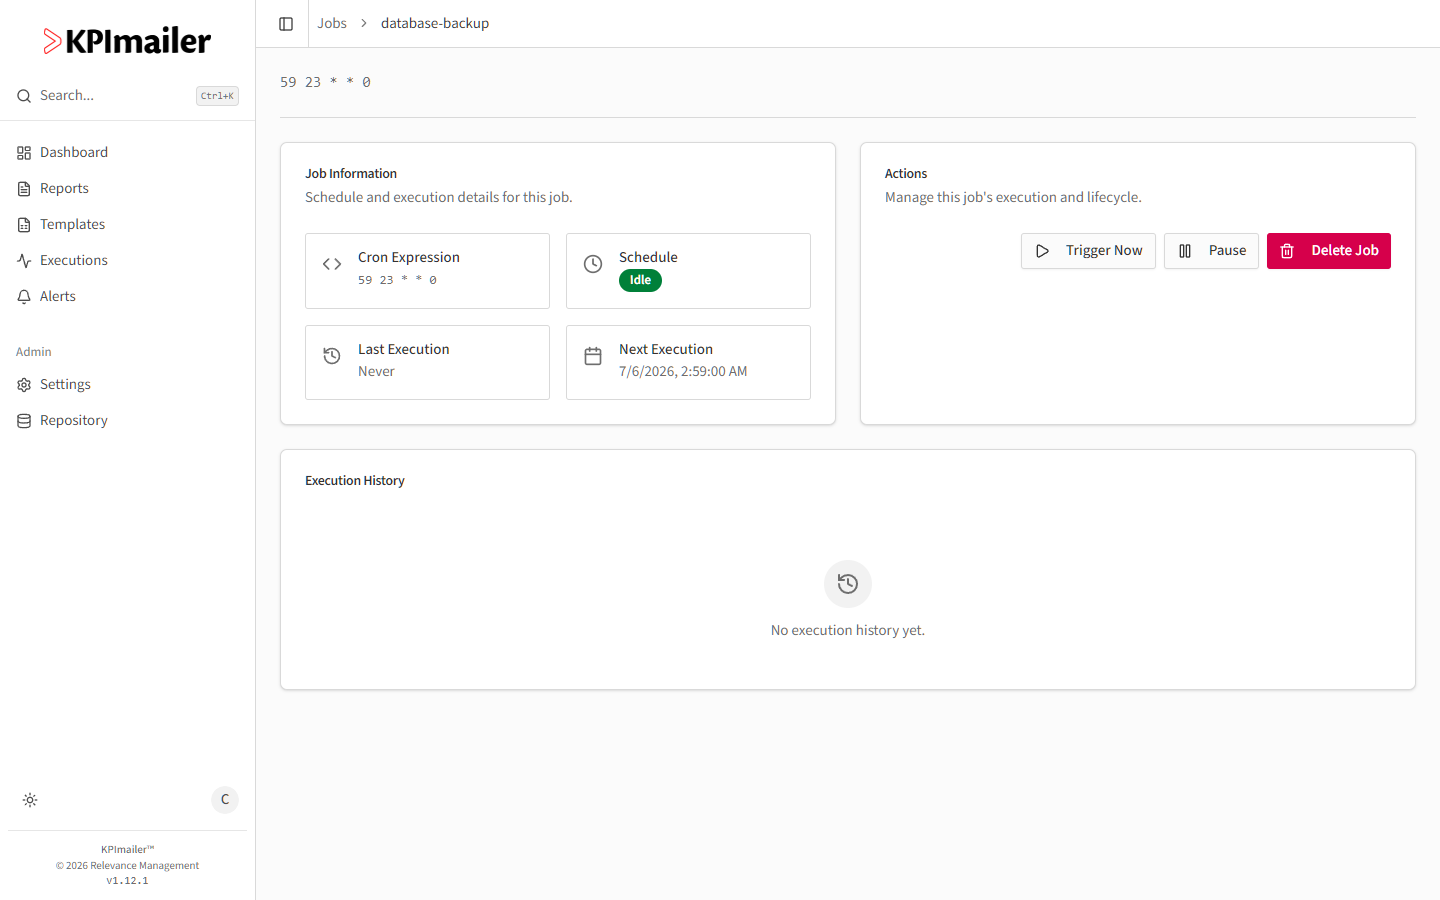1440x900 pixels.
Task: Click the empty history clock icon
Action: pyautogui.click(x=848, y=584)
